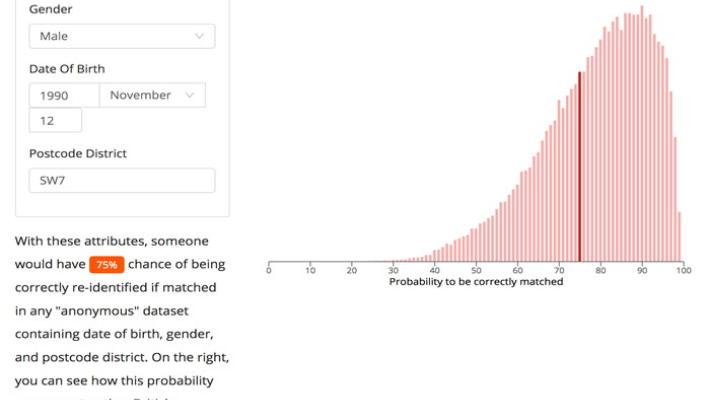Image resolution: width=710 pixels, height=400 pixels.
Task: Click the tallest histogram bar near 90
Action: 642,134
